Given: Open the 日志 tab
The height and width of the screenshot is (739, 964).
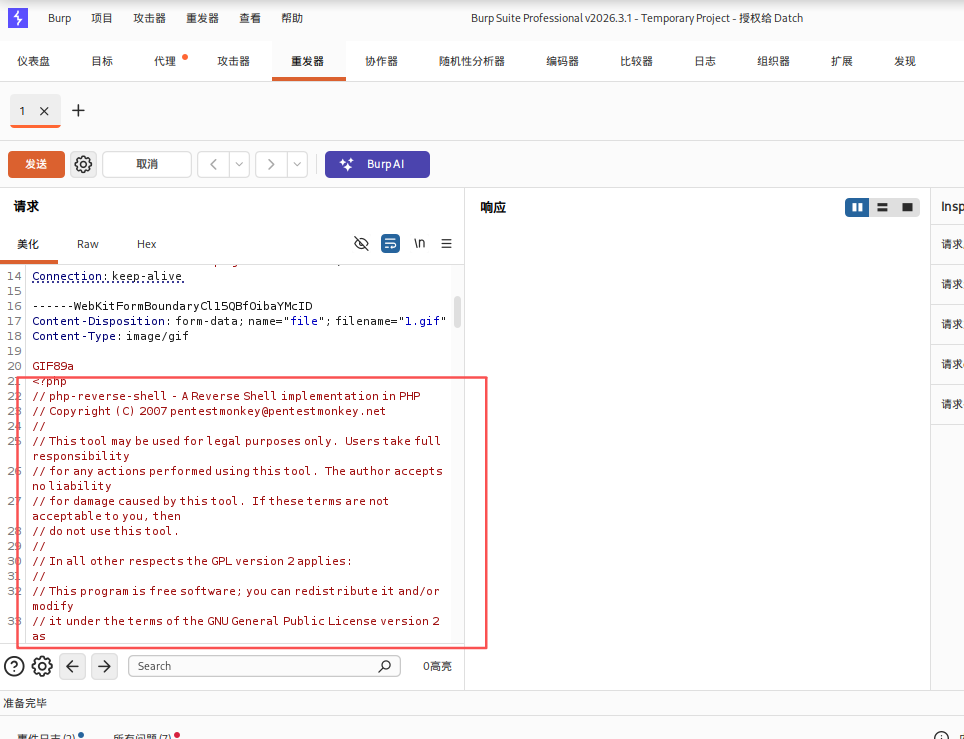Looking at the screenshot, I should 705,61.
